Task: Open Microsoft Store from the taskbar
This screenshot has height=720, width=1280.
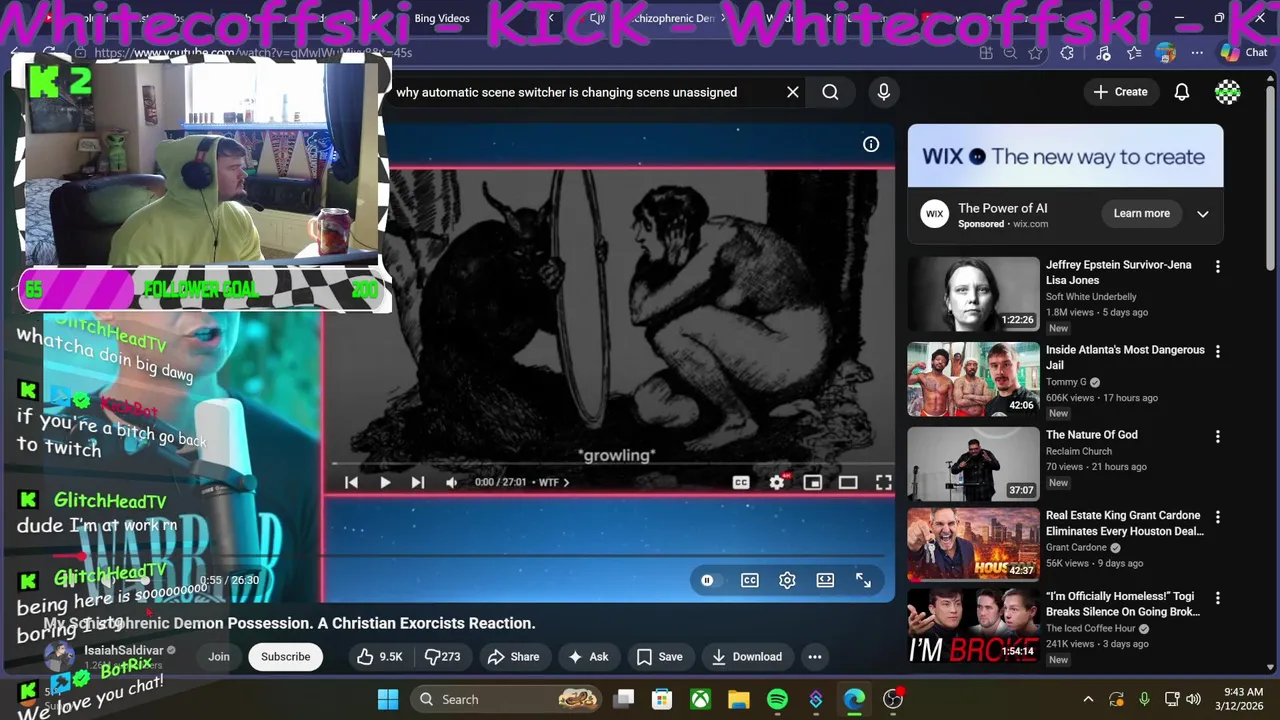Action: 661,699
